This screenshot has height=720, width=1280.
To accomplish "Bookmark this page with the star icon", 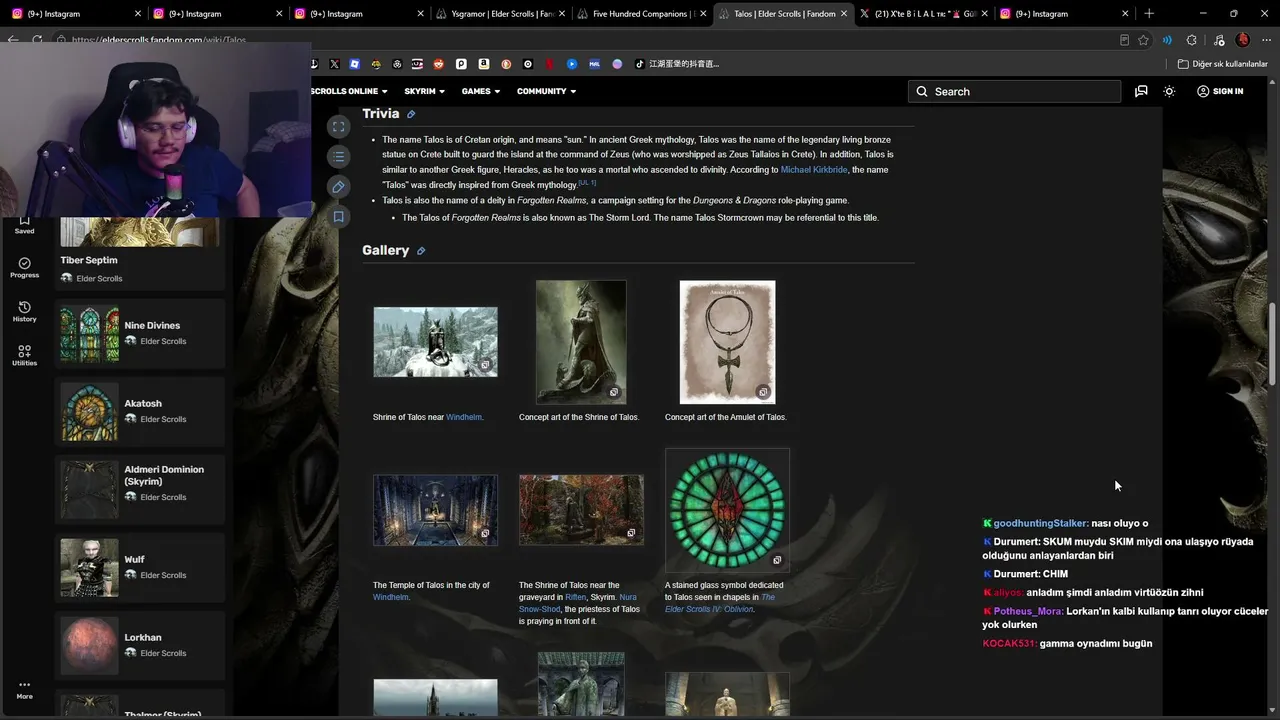I will (1143, 40).
